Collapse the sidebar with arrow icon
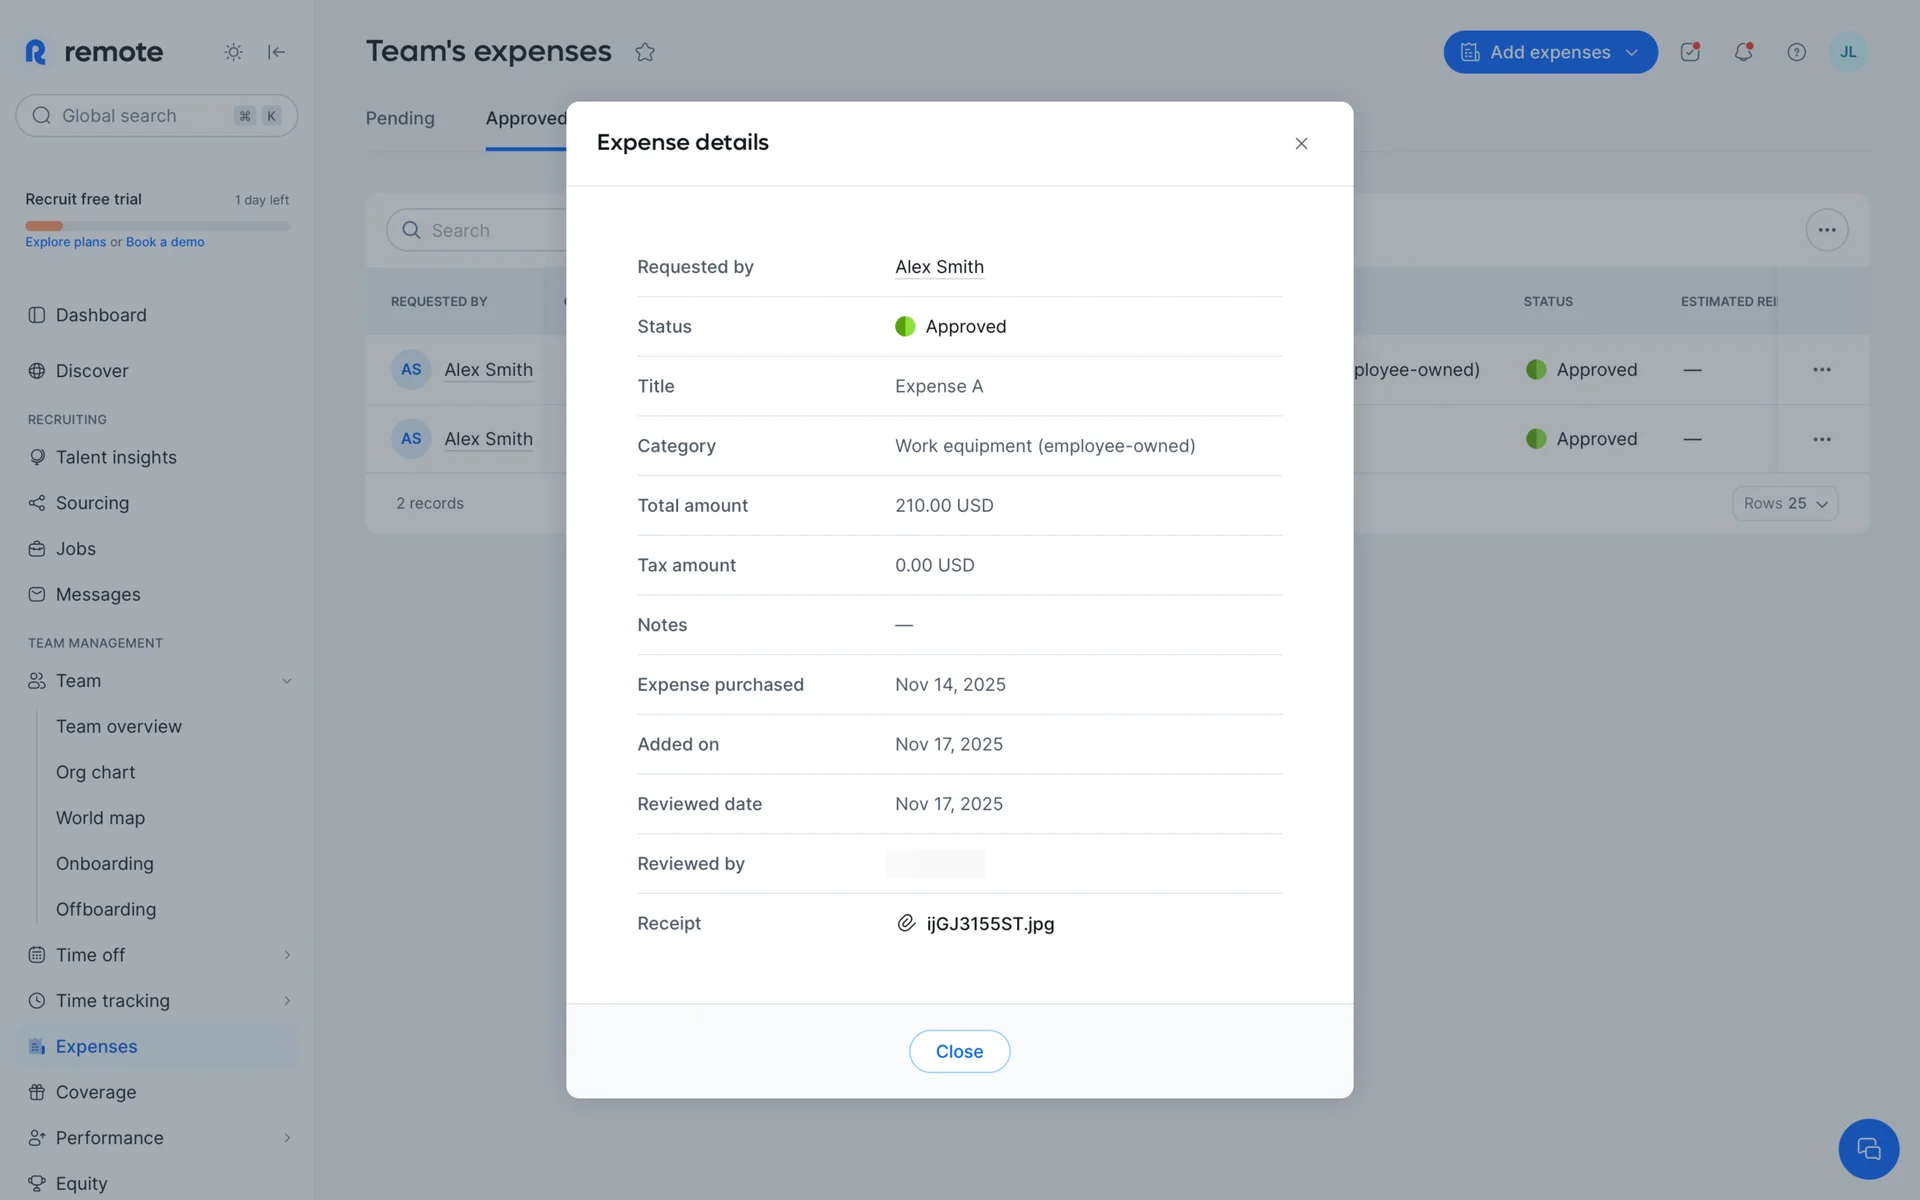The width and height of the screenshot is (1920, 1200). [x=277, y=52]
